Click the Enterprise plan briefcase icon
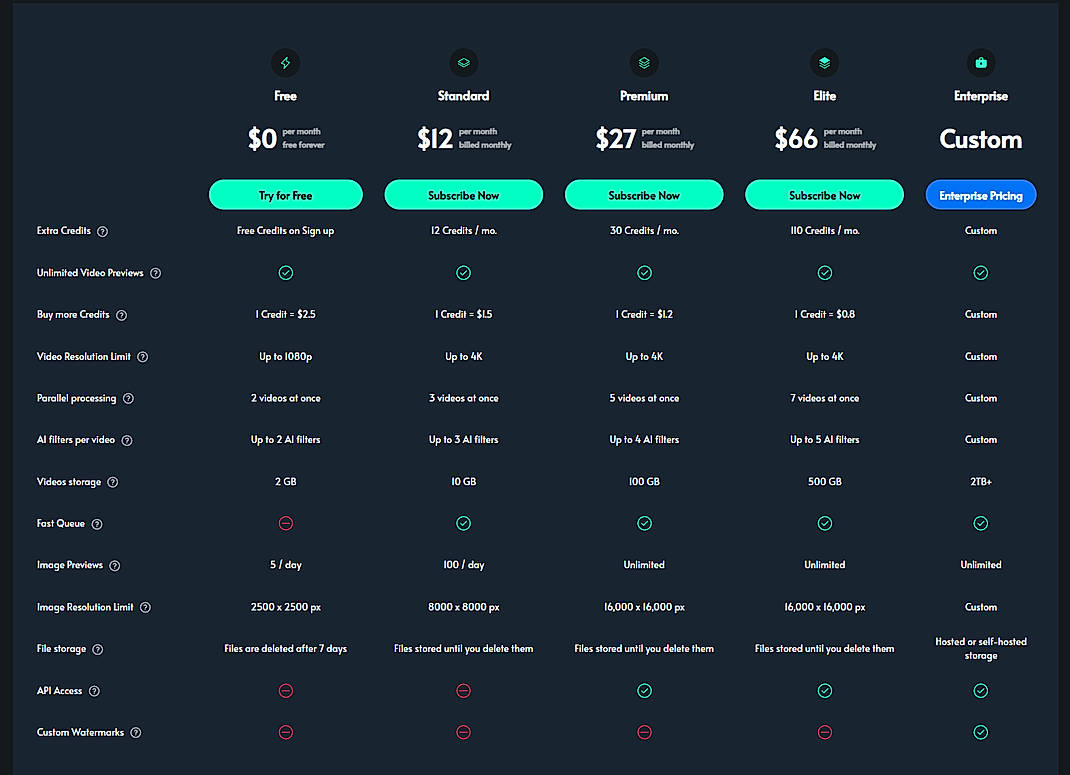1070x775 pixels. tap(981, 63)
